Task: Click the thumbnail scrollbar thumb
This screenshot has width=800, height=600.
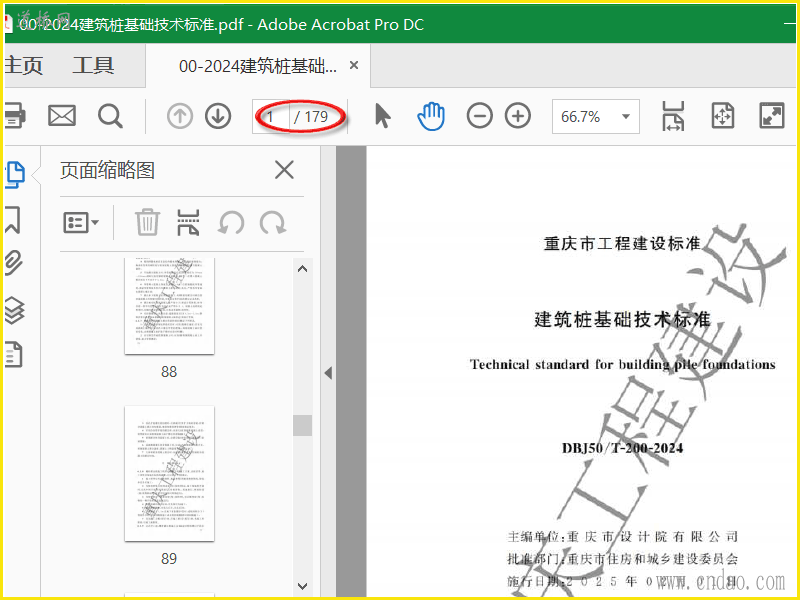Action: [302, 426]
